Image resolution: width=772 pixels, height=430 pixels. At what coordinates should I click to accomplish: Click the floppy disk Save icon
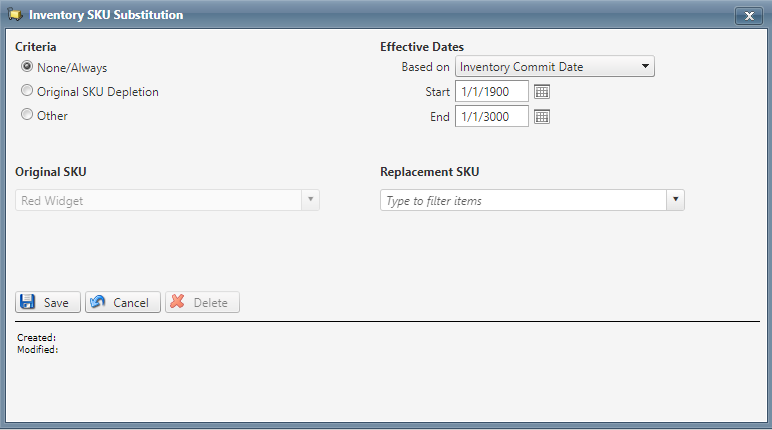point(28,302)
